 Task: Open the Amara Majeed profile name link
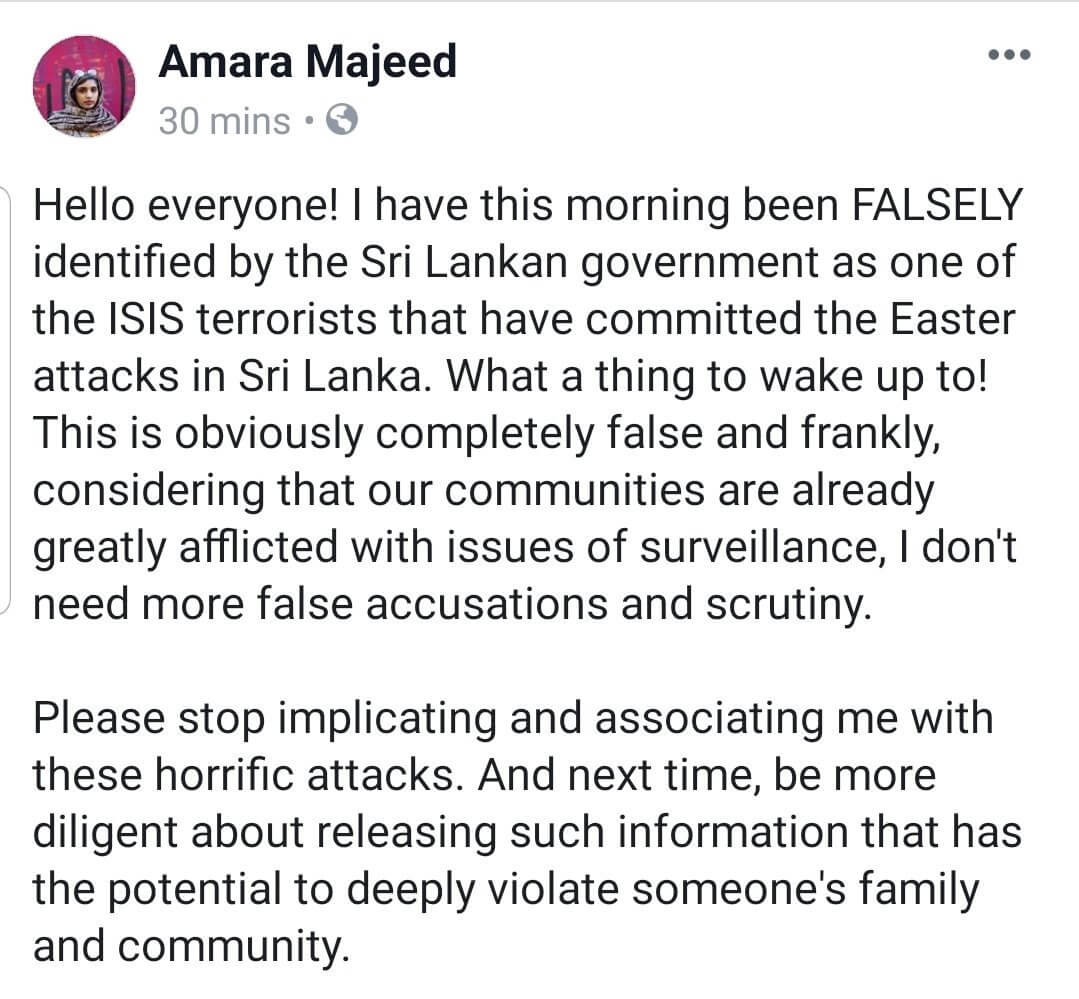coord(308,61)
